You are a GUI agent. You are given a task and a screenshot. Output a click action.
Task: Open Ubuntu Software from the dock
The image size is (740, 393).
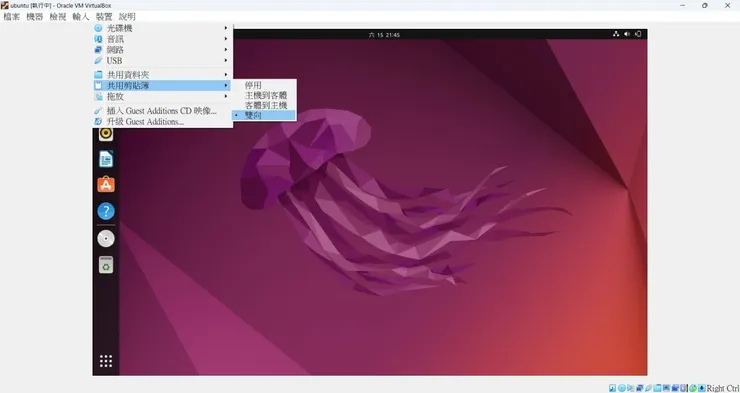pos(106,185)
